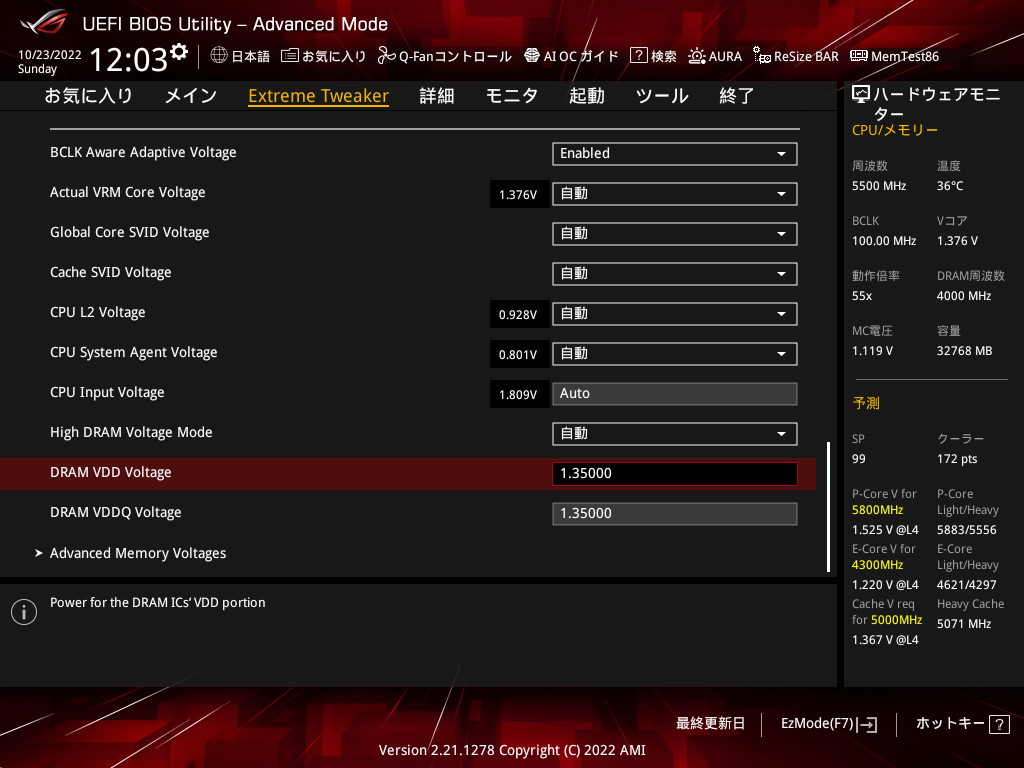This screenshot has height=768, width=1024.
Task: Click the hotkey question-mark box icon
Action: pos(999,724)
